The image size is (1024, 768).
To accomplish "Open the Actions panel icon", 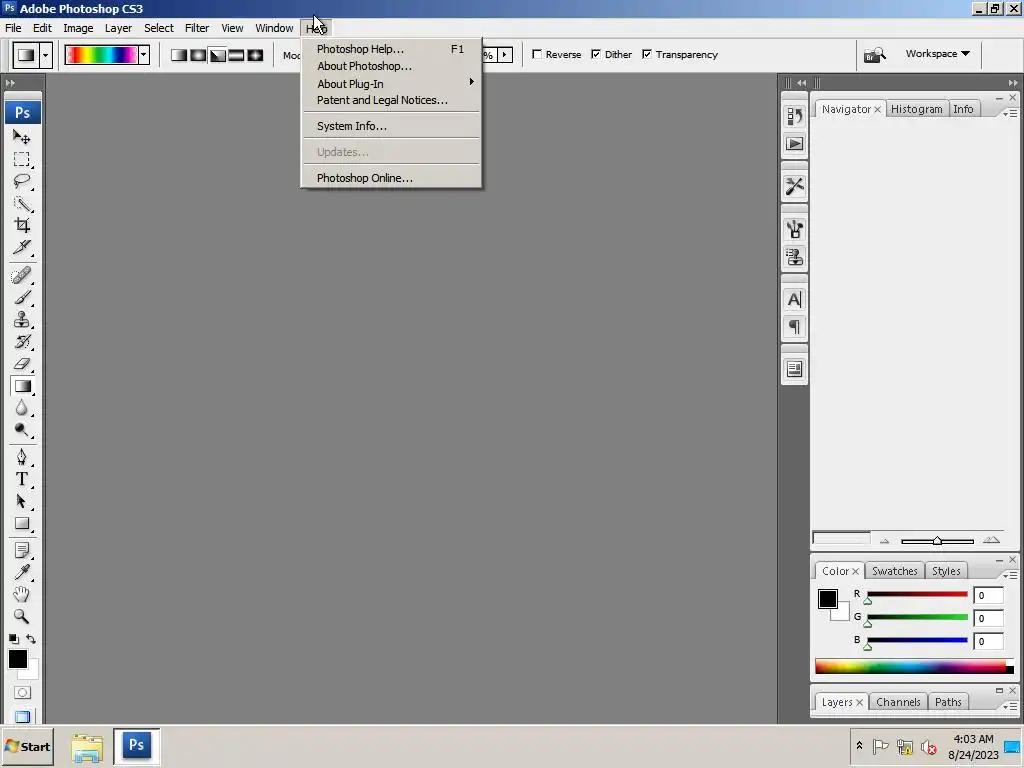I will [794, 144].
